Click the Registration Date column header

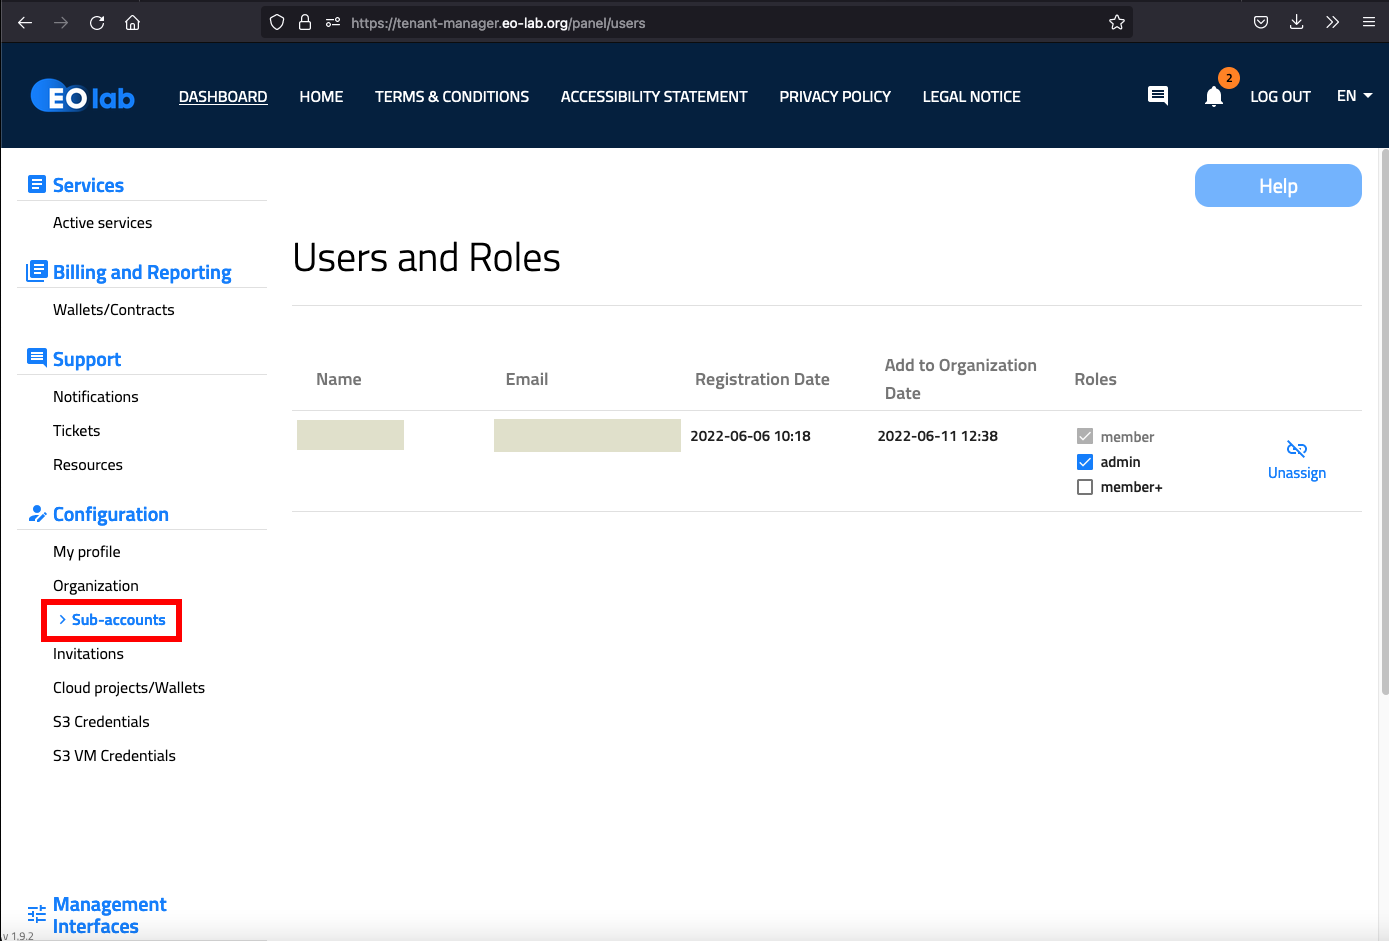point(762,379)
